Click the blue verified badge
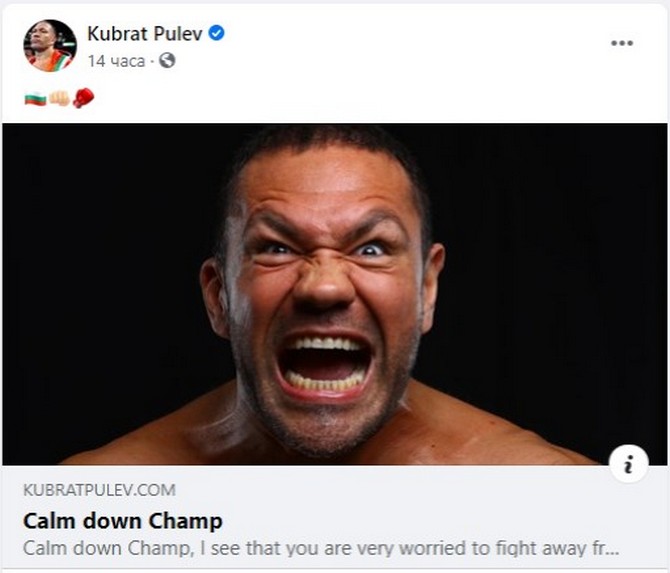Viewport: 670px width, 573px height. [217, 34]
